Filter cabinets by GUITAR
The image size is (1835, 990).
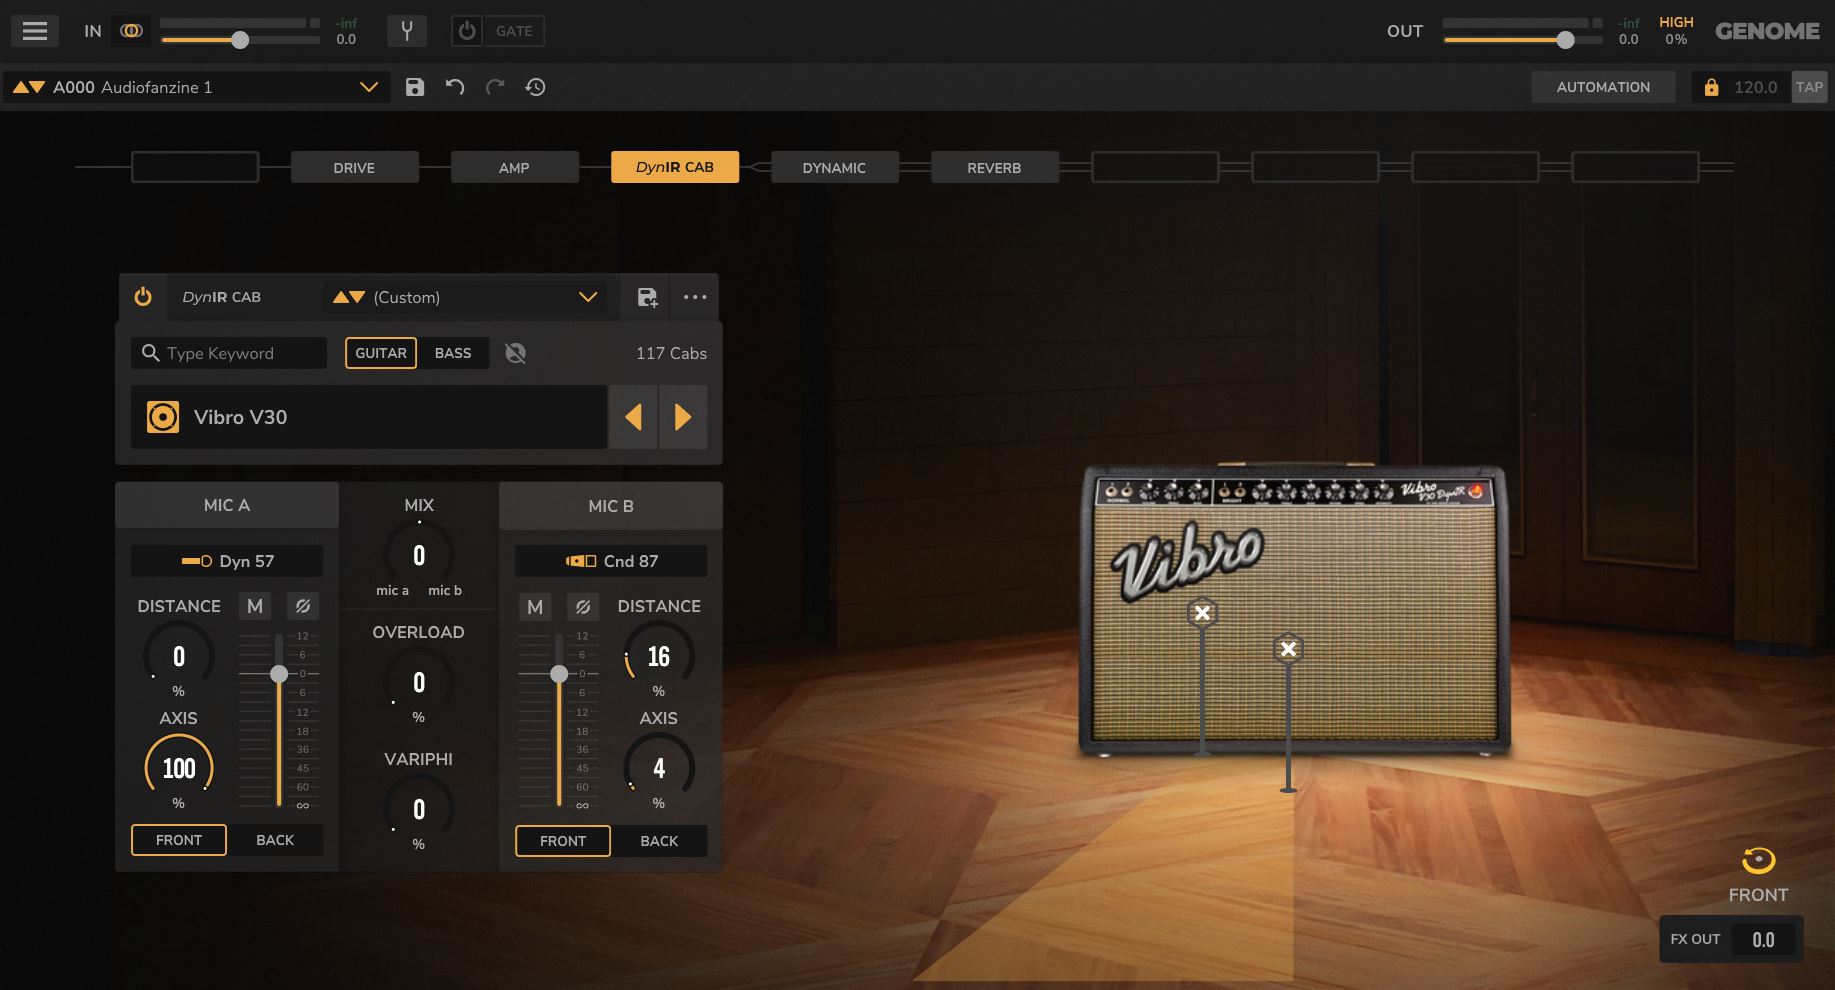(x=381, y=353)
